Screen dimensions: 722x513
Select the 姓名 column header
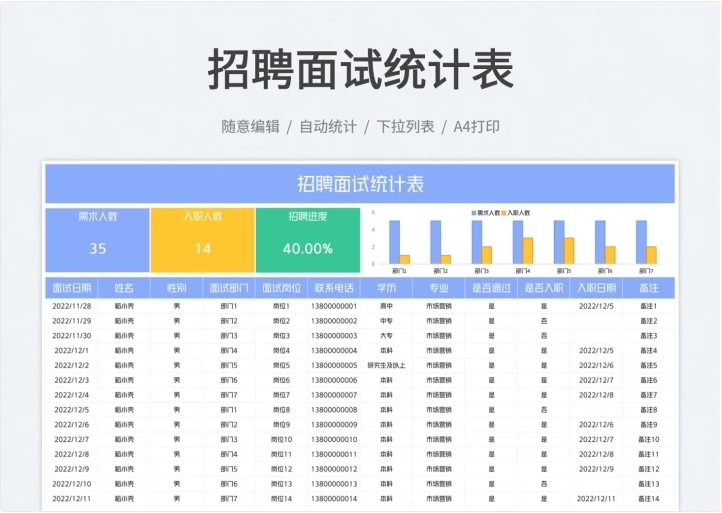[124, 288]
